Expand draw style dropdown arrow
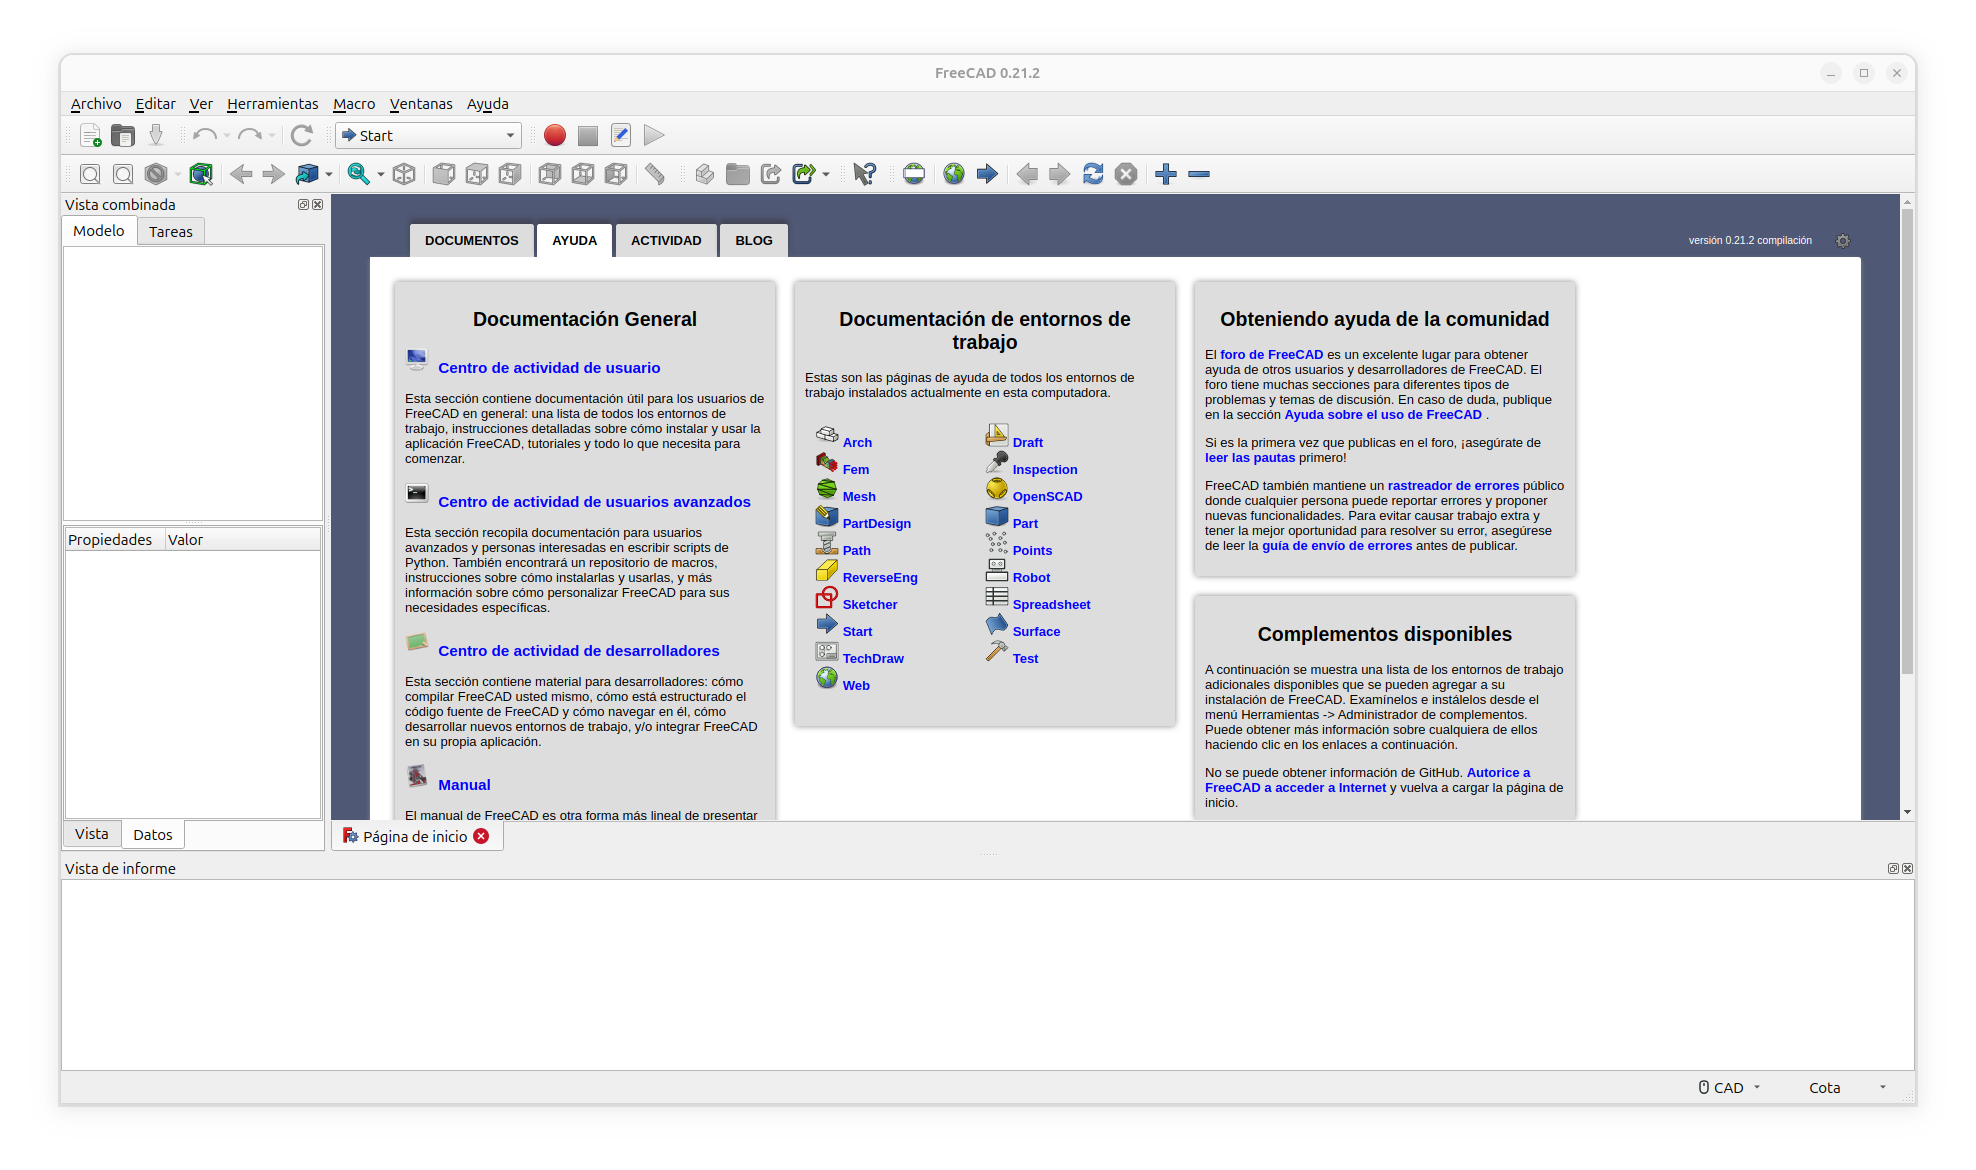This screenshot has height=1170, width=1976. (178, 175)
